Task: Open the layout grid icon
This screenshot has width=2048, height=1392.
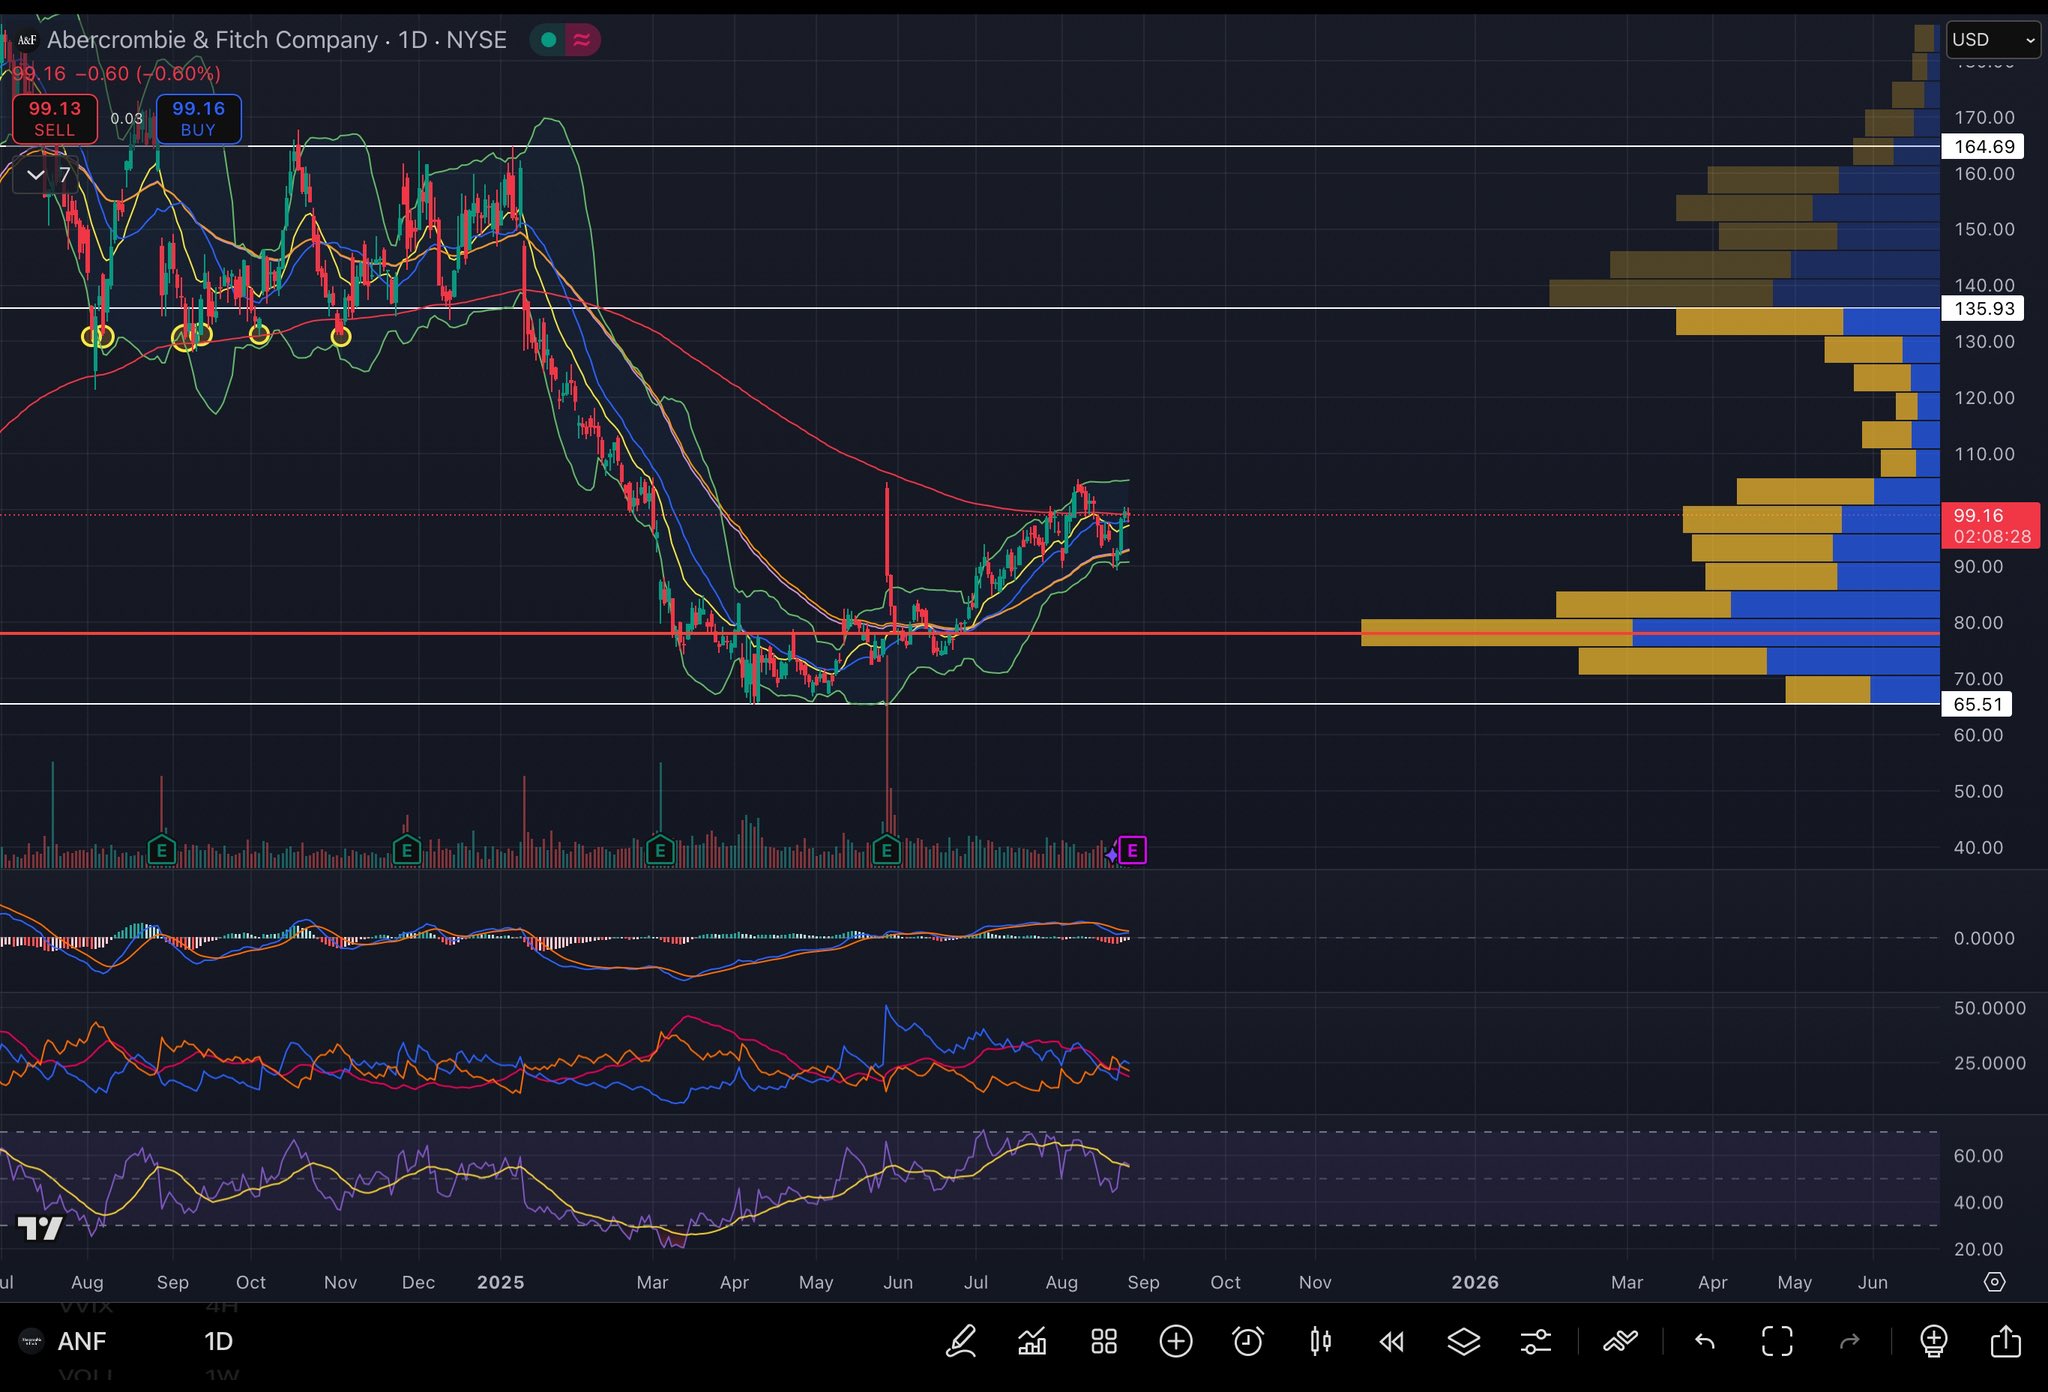Action: point(1104,1341)
